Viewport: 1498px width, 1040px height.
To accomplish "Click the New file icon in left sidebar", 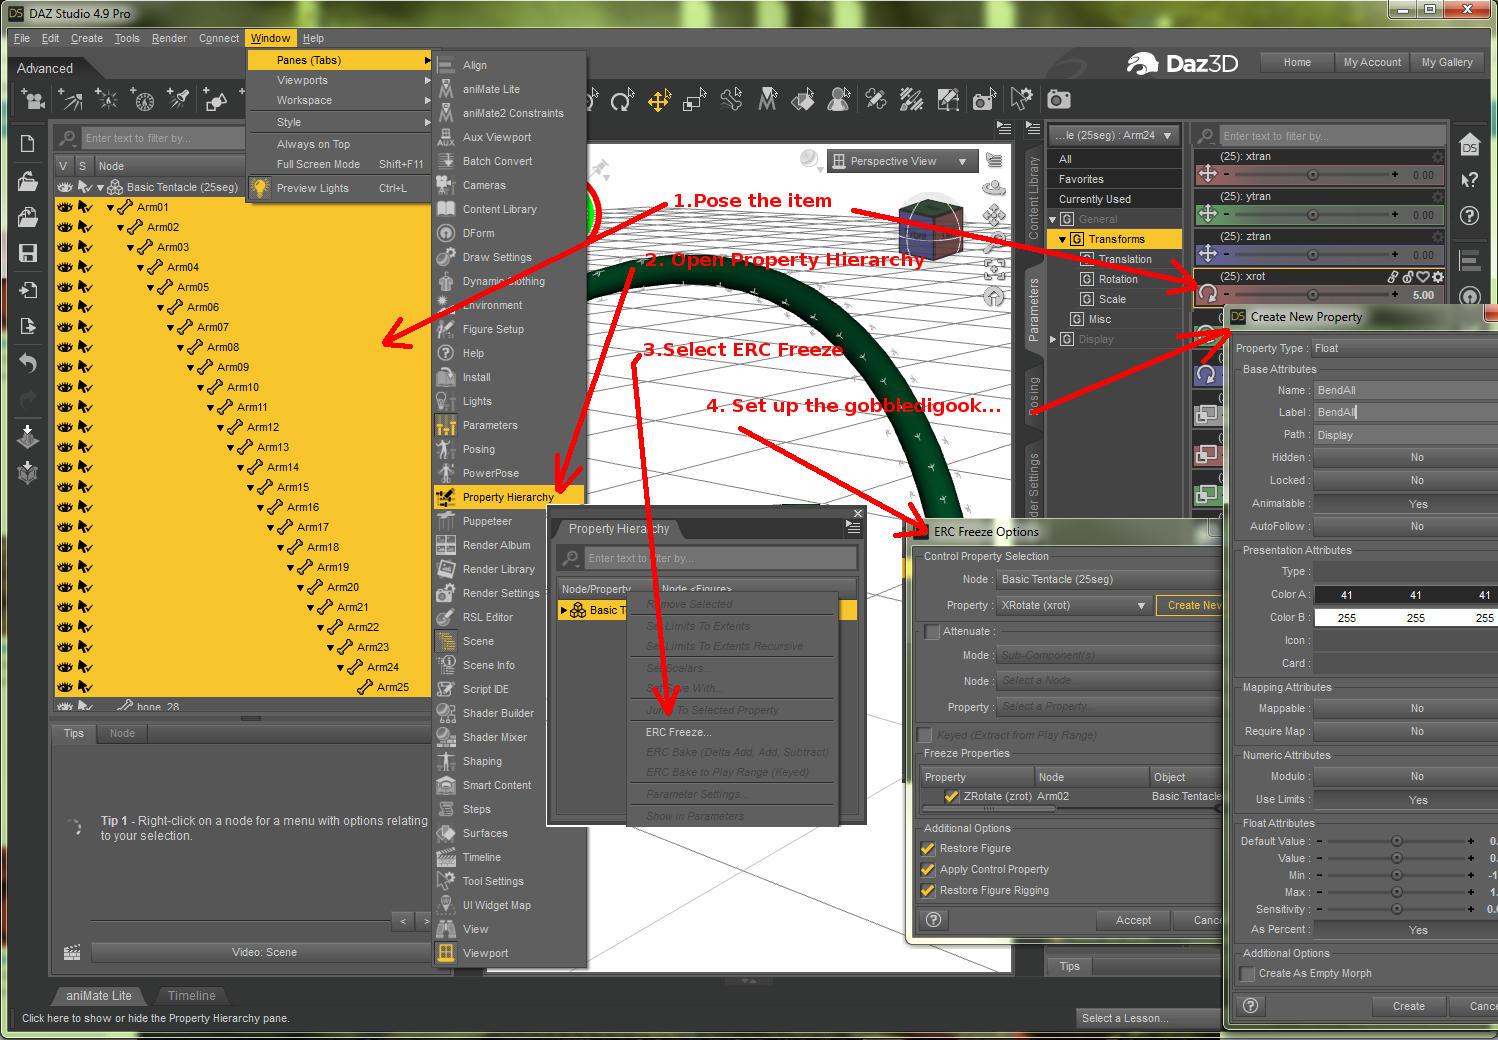I will pyautogui.click(x=27, y=144).
